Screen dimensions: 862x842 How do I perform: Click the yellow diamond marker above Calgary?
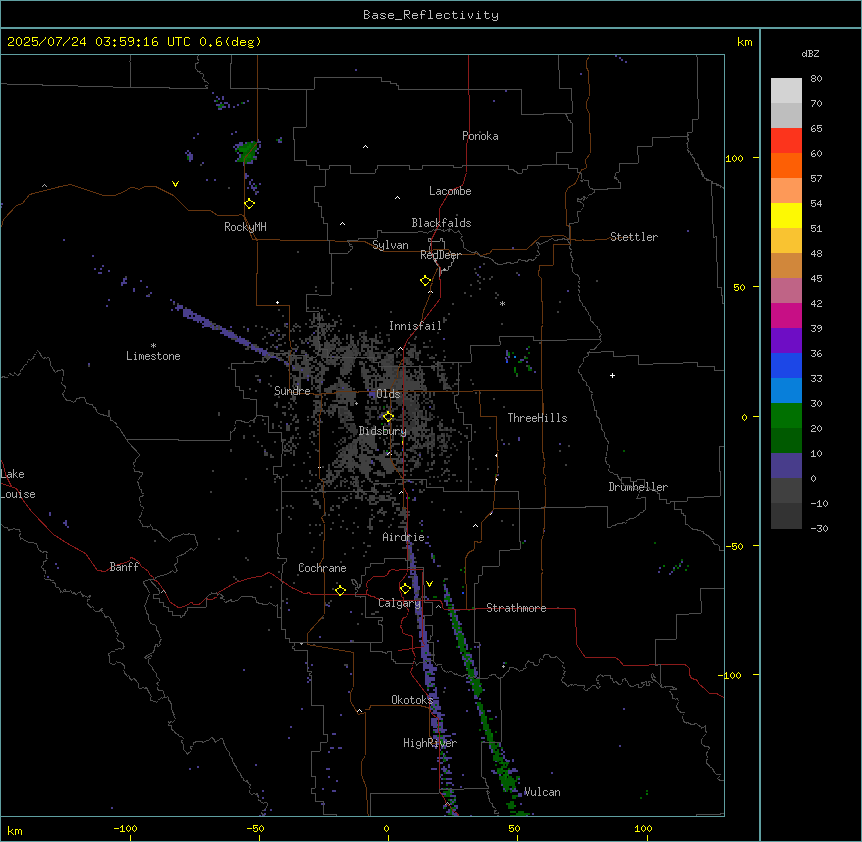tap(405, 589)
